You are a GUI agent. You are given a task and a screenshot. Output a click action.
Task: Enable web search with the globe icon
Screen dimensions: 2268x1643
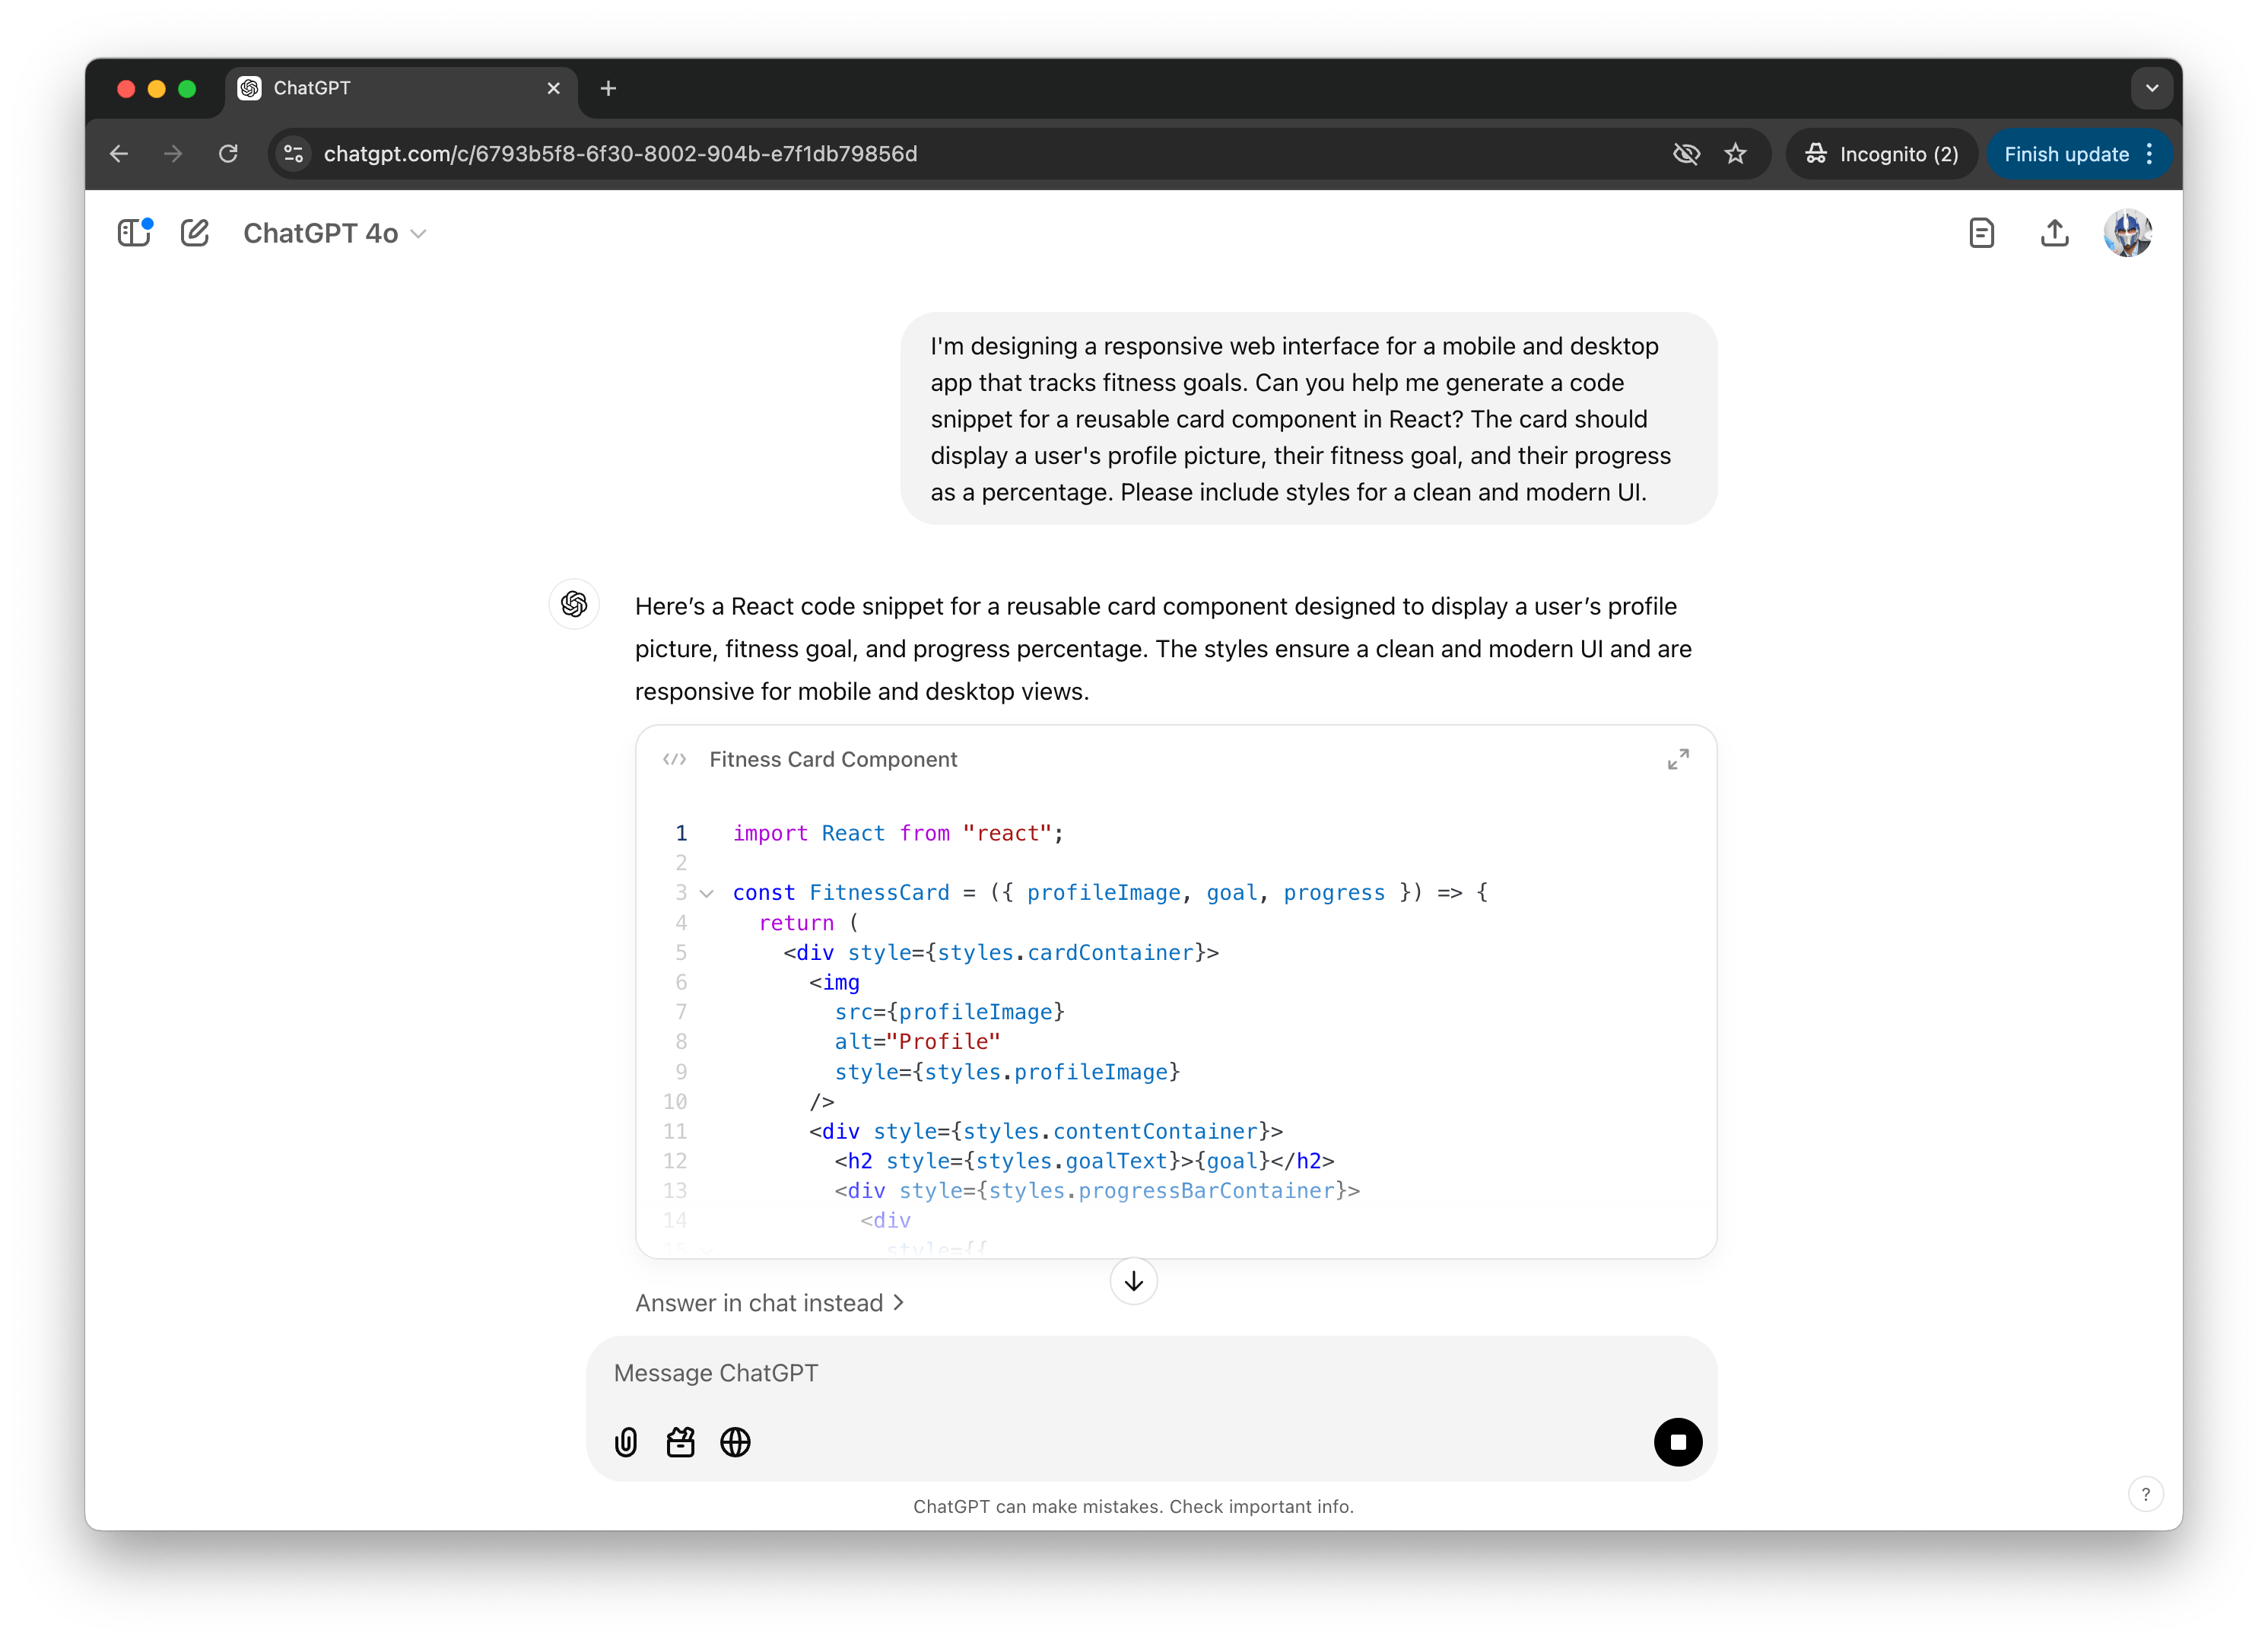click(735, 1442)
